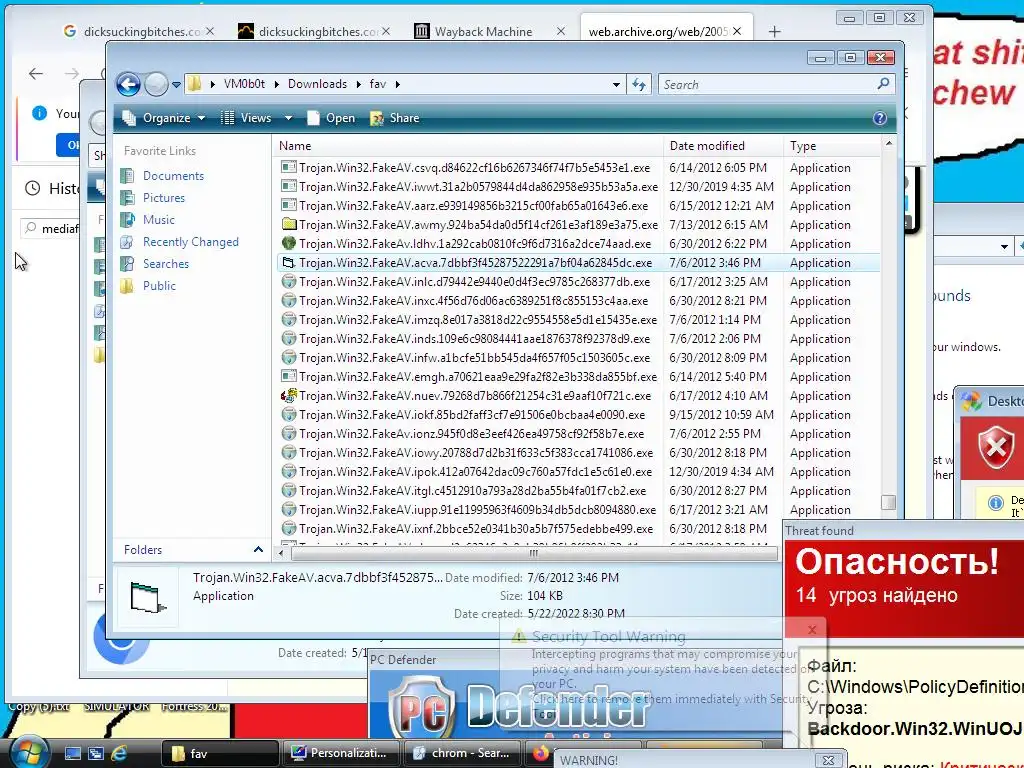The width and height of the screenshot is (1024, 768).
Task: Switch to Personalization taskbar button
Action: tap(340, 753)
